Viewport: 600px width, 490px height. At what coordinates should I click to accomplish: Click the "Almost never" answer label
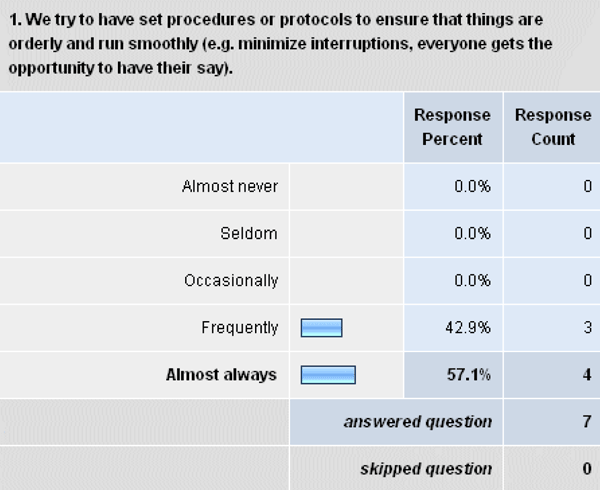230,186
